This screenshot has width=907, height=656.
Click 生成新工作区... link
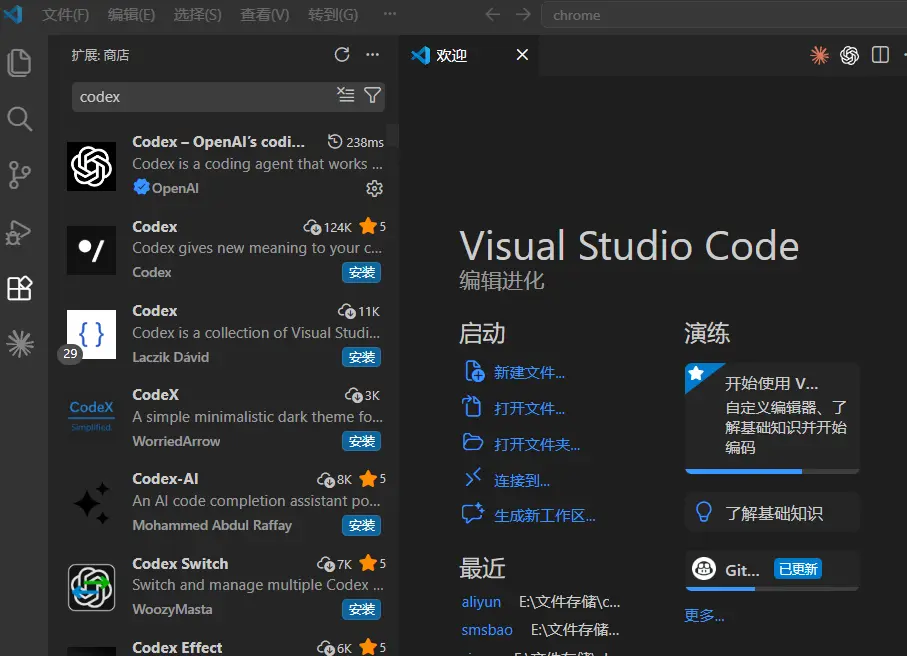(x=544, y=515)
